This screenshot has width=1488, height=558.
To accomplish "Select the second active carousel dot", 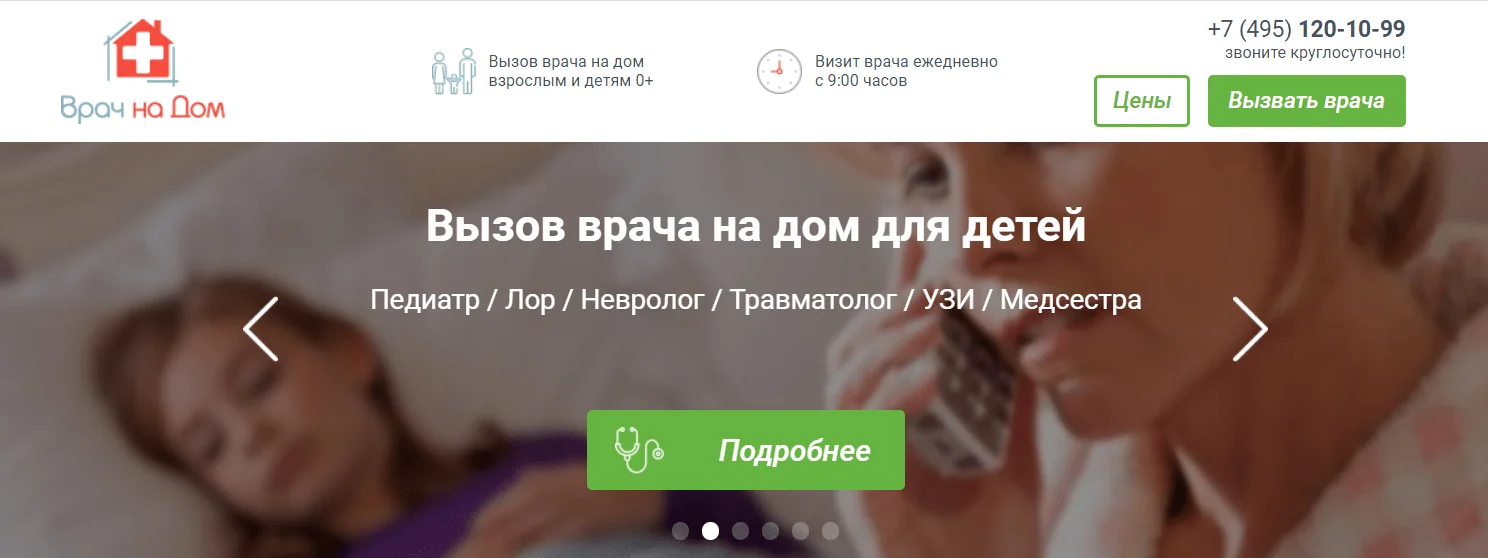I will tap(710, 531).
